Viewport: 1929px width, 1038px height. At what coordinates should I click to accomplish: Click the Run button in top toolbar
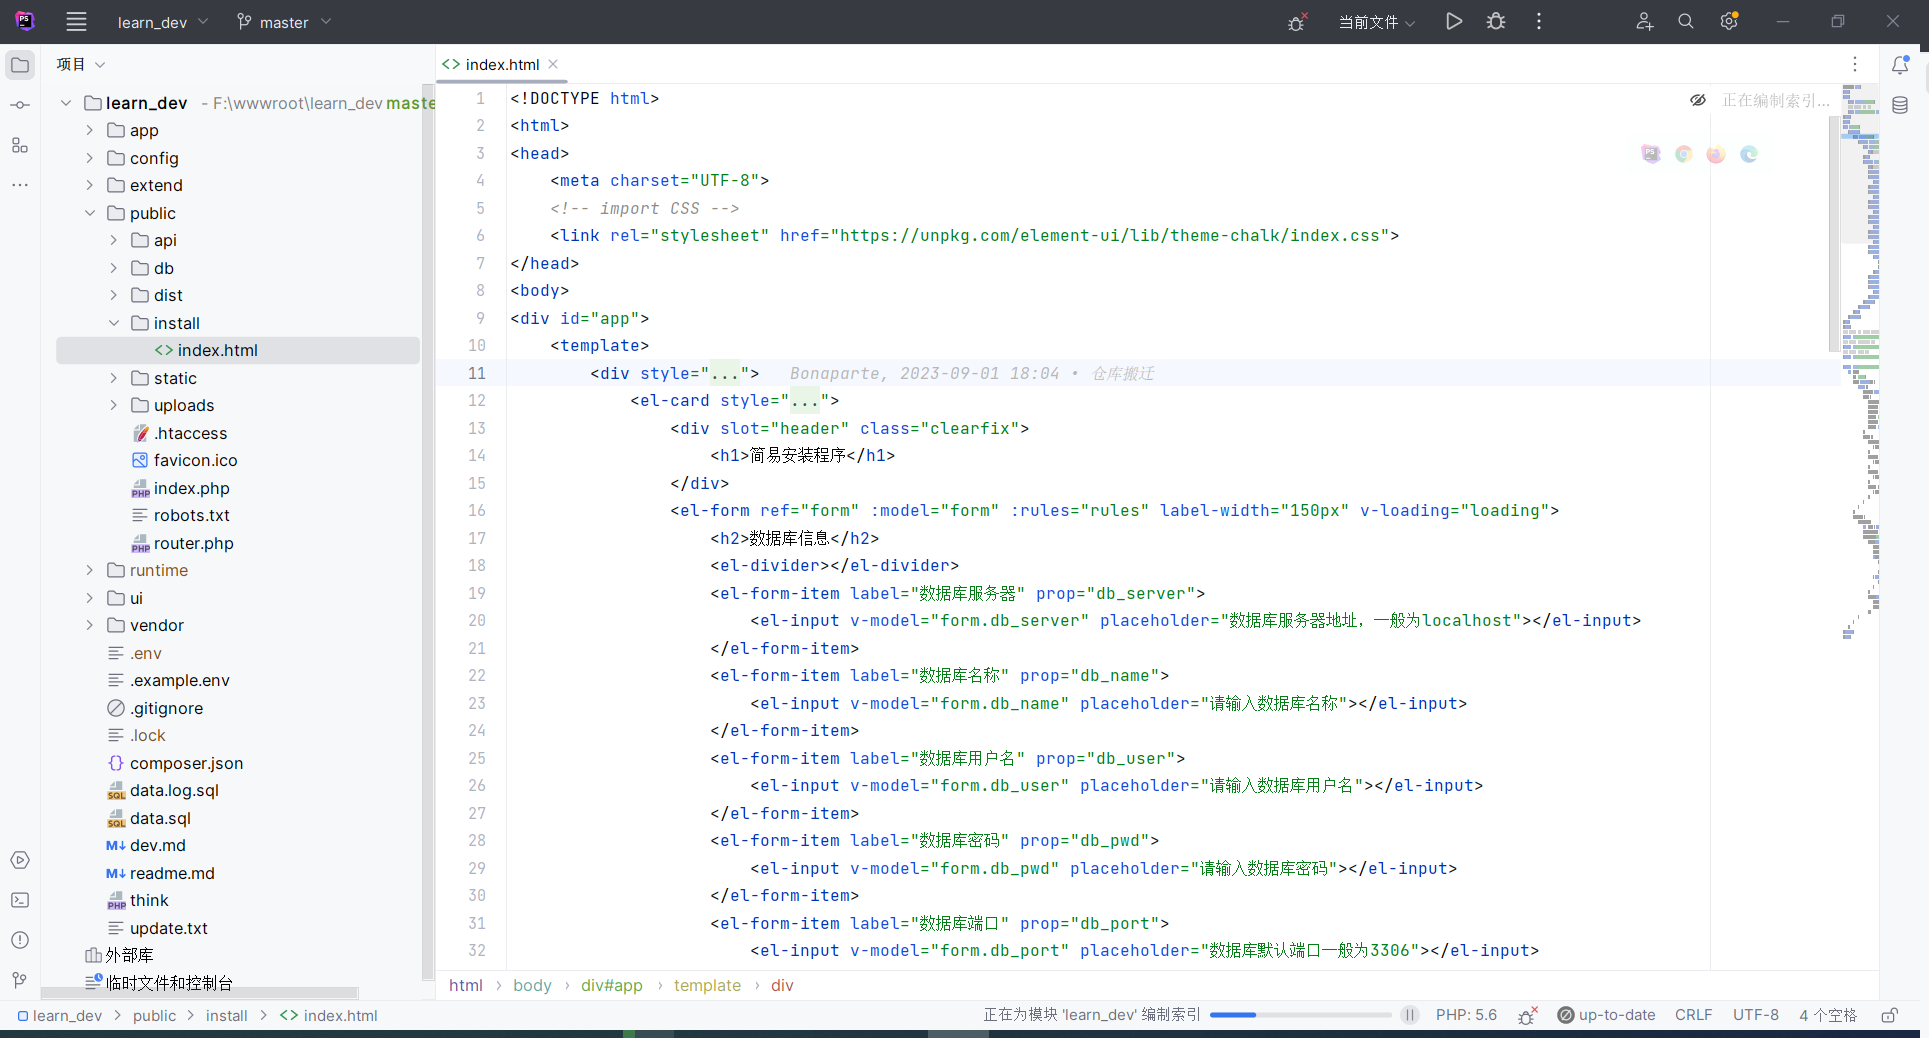[1454, 21]
